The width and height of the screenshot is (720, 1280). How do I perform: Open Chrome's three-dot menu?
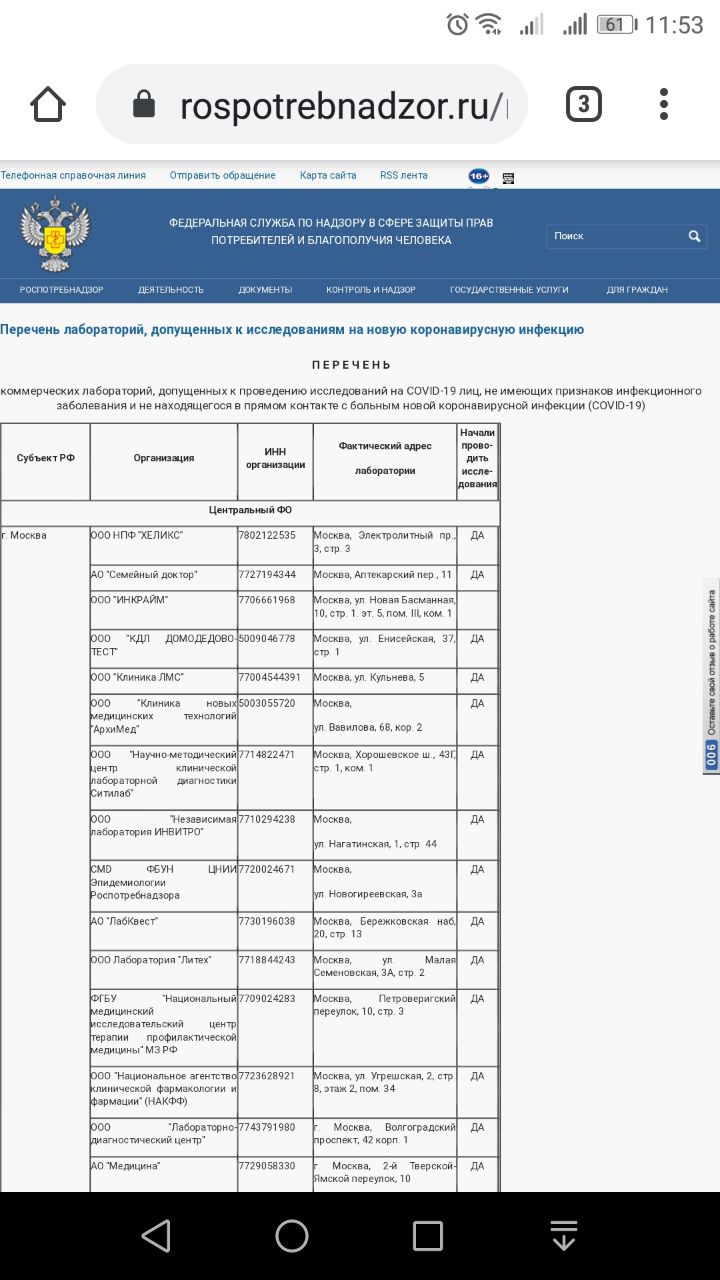tap(664, 104)
